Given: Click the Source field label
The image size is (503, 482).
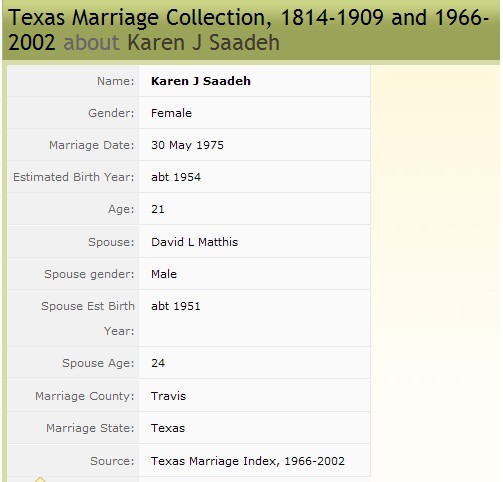Looking at the screenshot, I should click(112, 461).
